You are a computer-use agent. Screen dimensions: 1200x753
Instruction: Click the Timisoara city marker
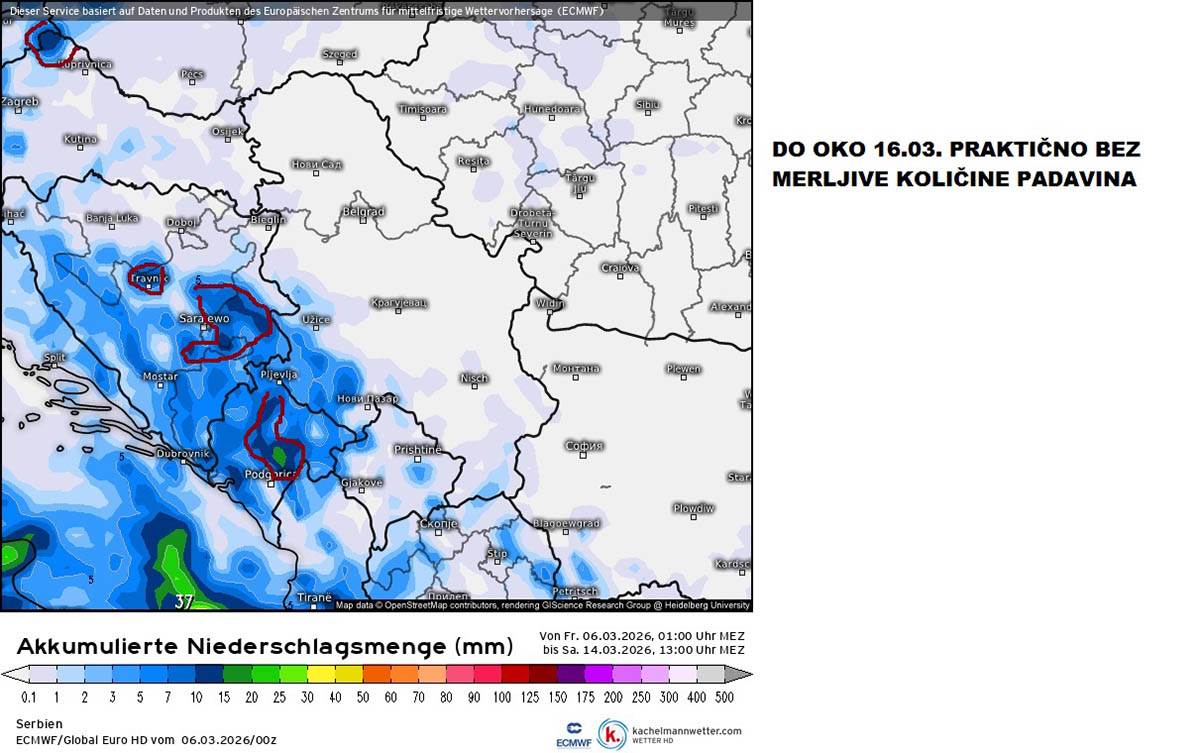(422, 118)
